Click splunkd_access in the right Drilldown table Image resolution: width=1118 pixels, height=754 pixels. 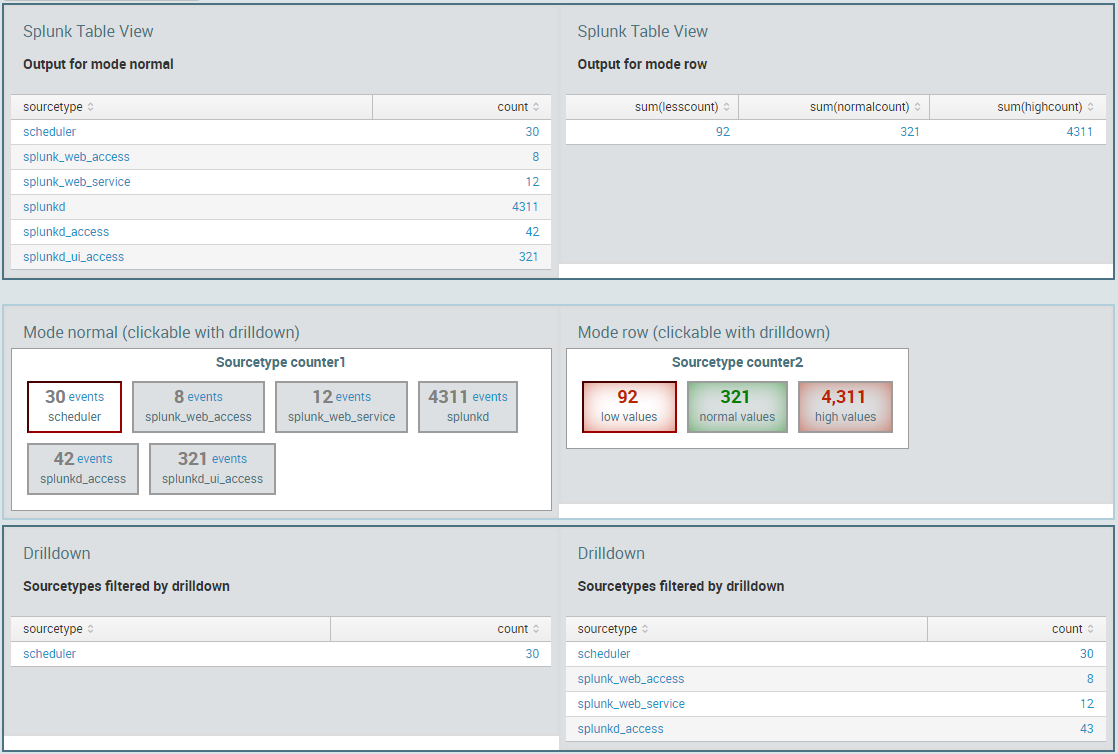point(620,729)
